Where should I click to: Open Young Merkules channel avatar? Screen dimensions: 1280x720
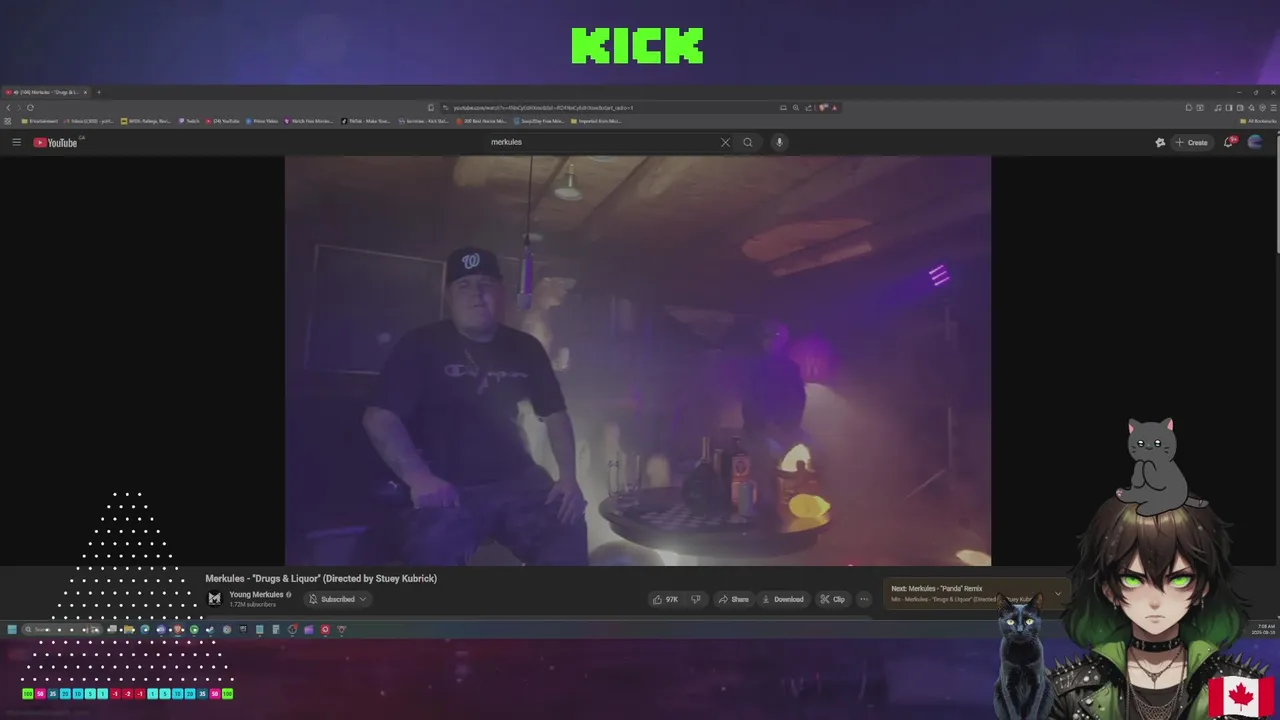pos(214,599)
